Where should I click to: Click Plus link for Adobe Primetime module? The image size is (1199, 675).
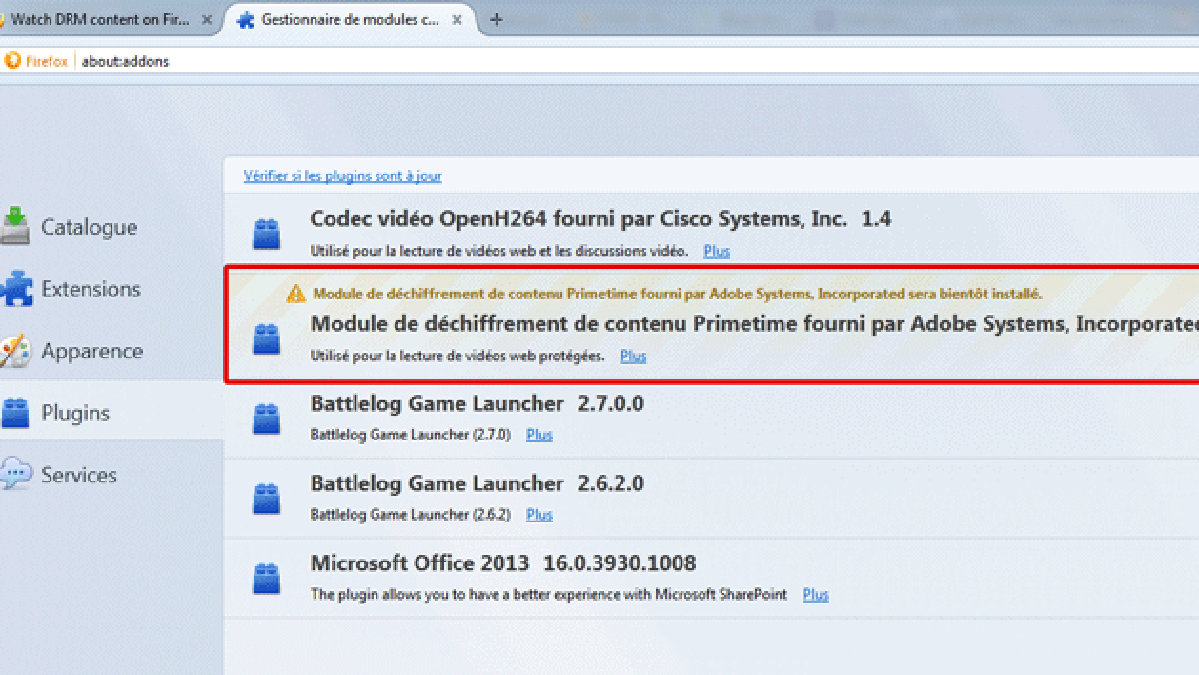click(633, 355)
